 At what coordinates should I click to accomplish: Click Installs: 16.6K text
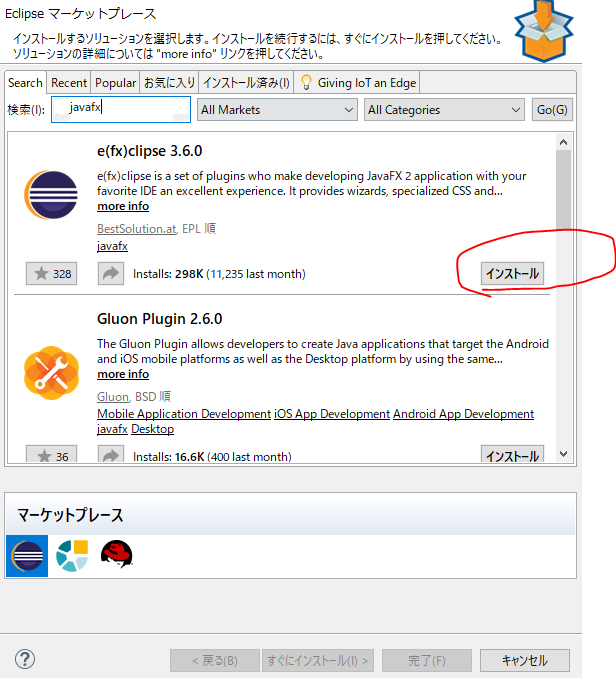pyautogui.click(x=212, y=457)
